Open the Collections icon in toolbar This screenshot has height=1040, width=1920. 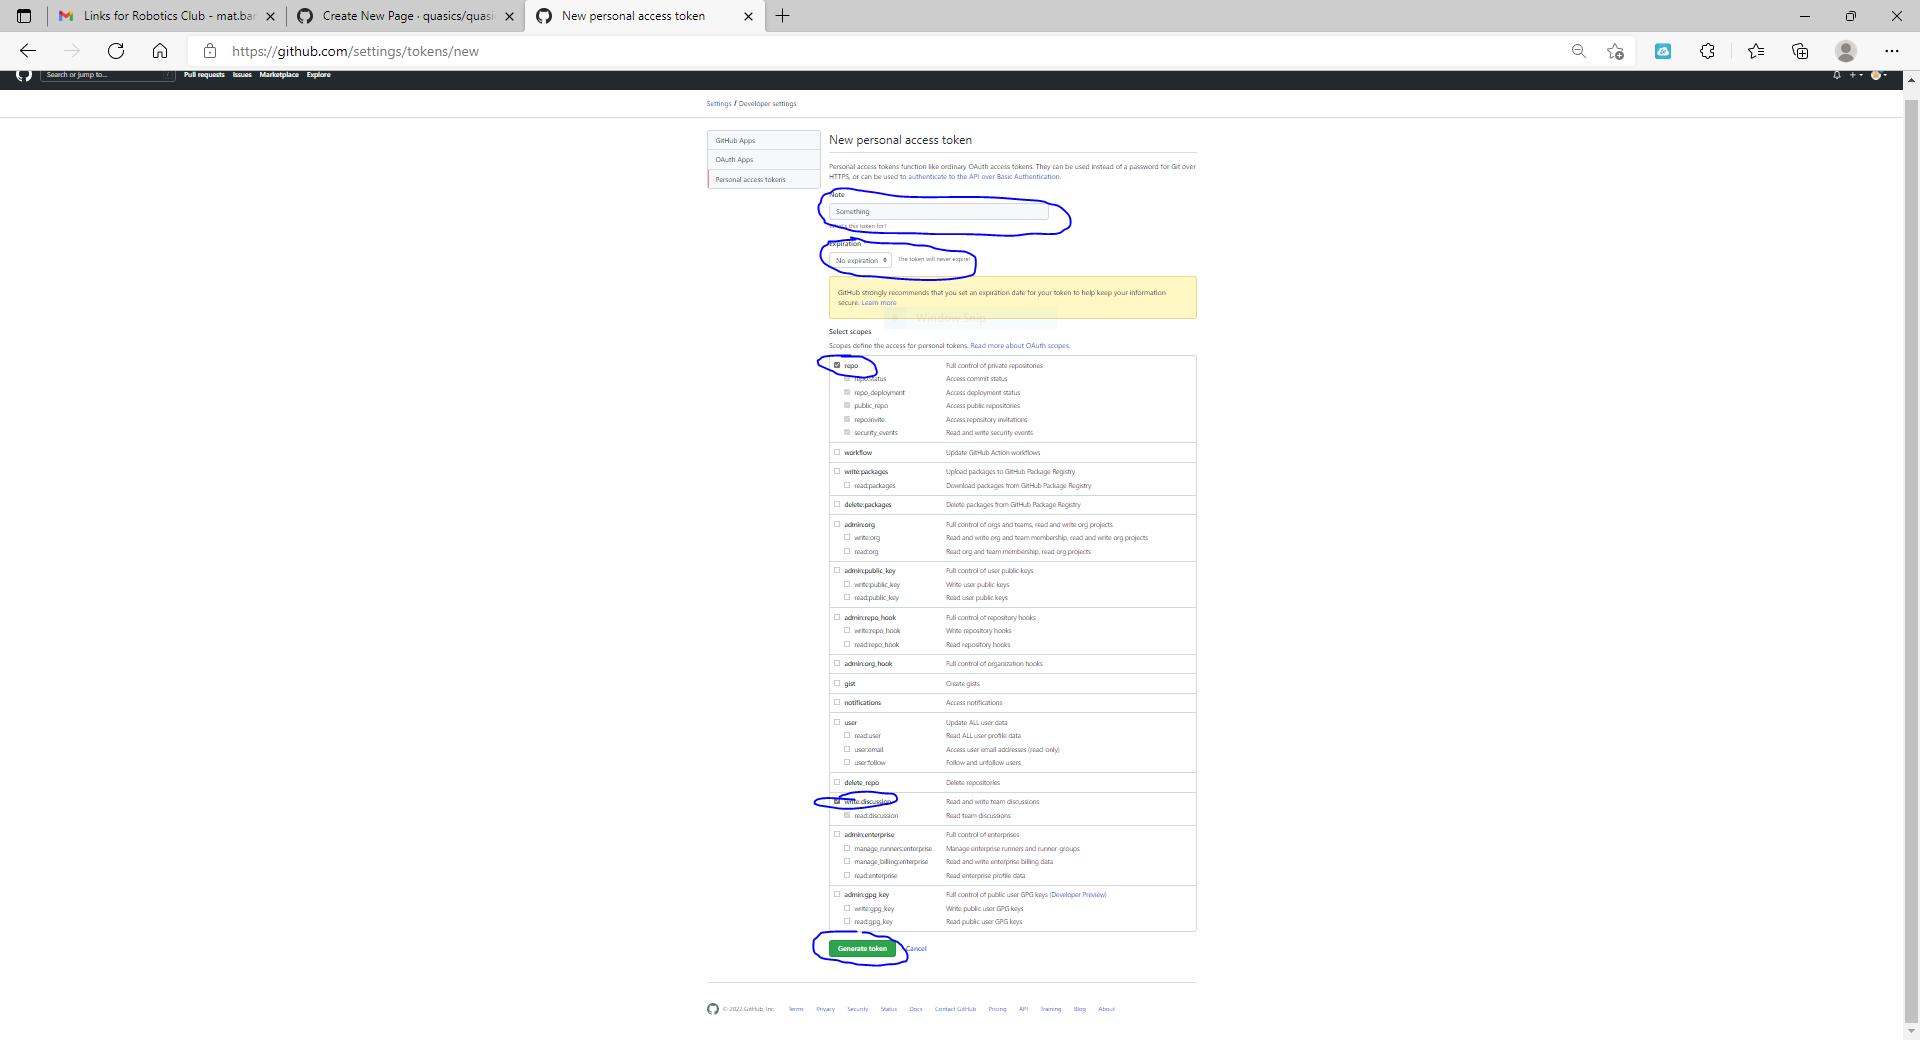tap(1800, 51)
